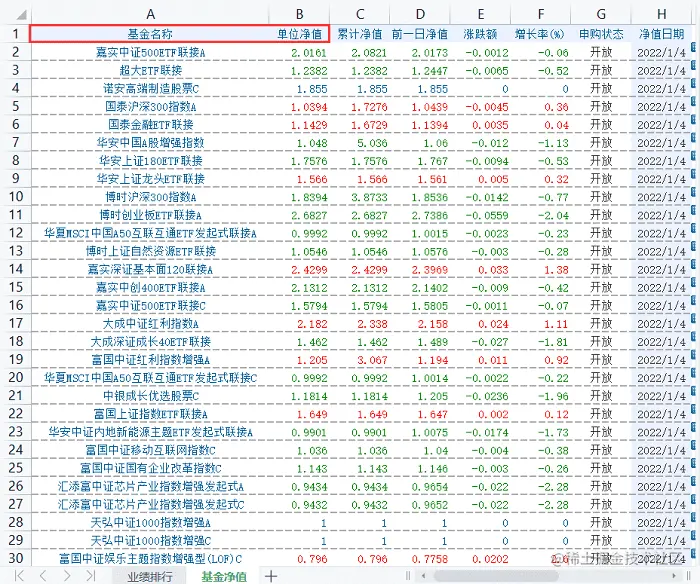Click the tab bar splitter handle
This screenshot has height=584, width=700.
coord(408,576)
